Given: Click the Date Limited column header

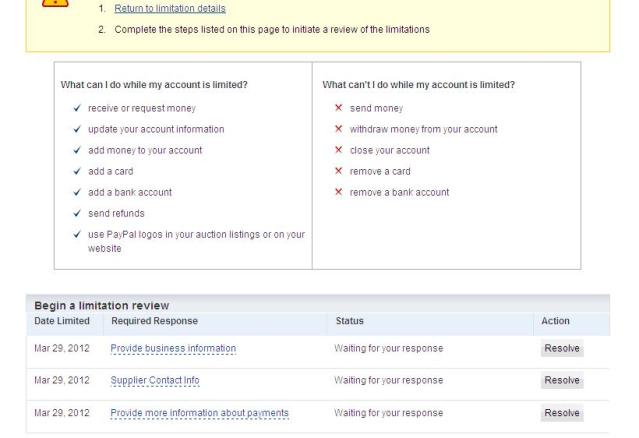Looking at the screenshot, I should point(62,321).
